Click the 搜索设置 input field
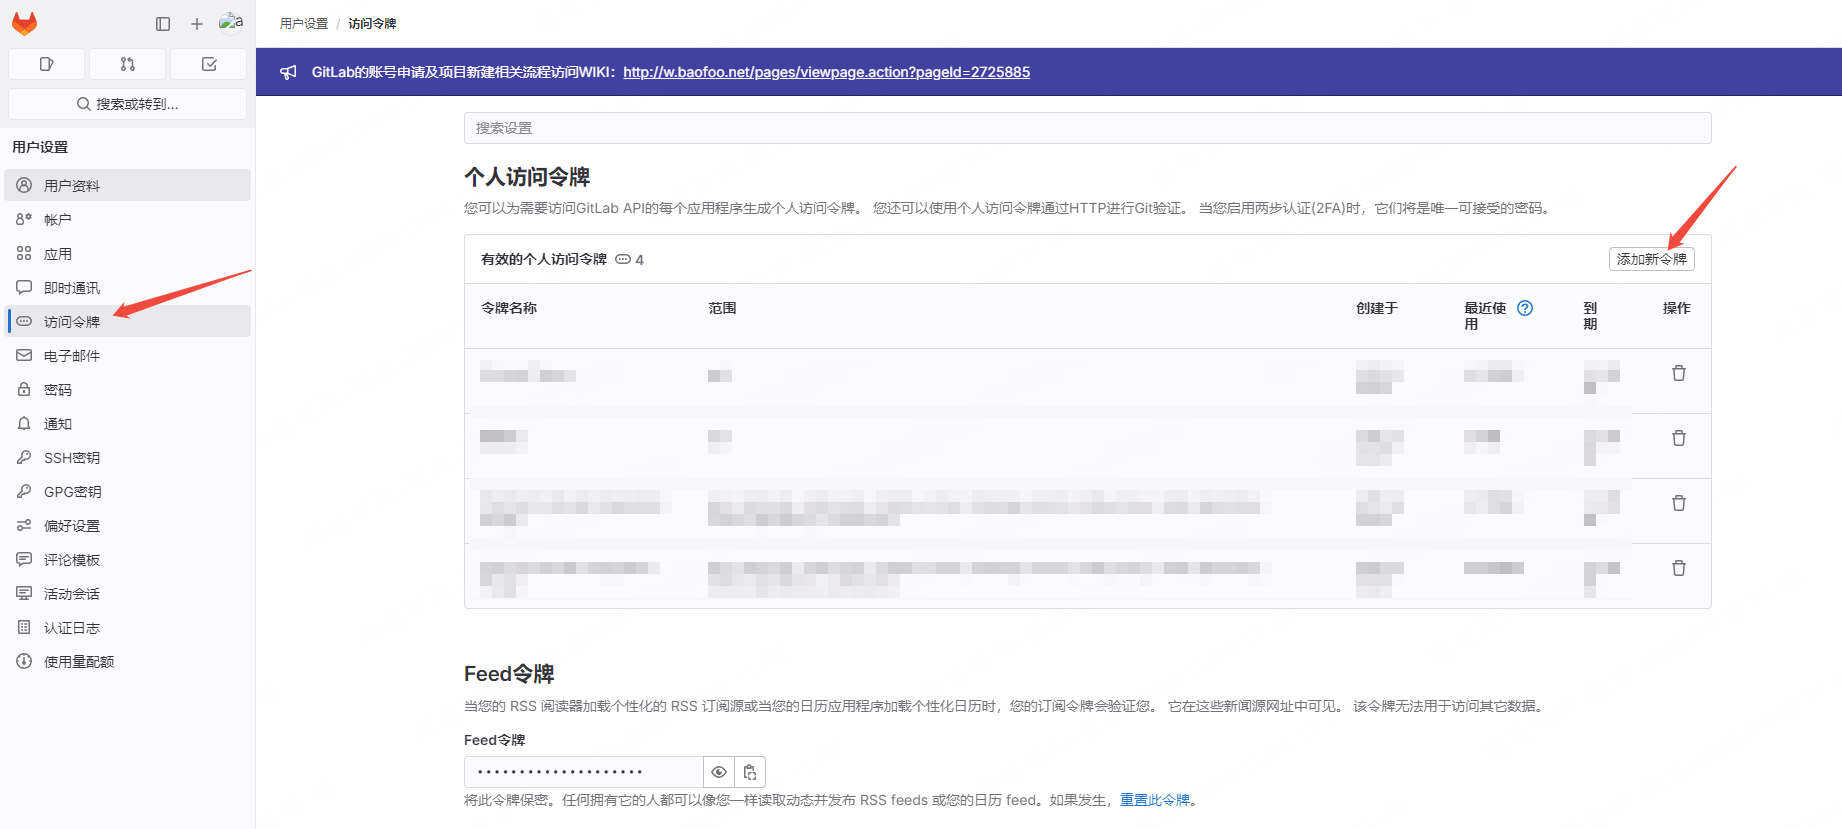Screen dimensions: 1842x829 pos(1087,128)
